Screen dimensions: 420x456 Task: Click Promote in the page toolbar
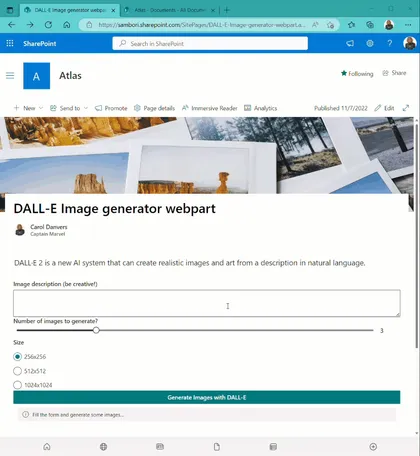click(111, 108)
